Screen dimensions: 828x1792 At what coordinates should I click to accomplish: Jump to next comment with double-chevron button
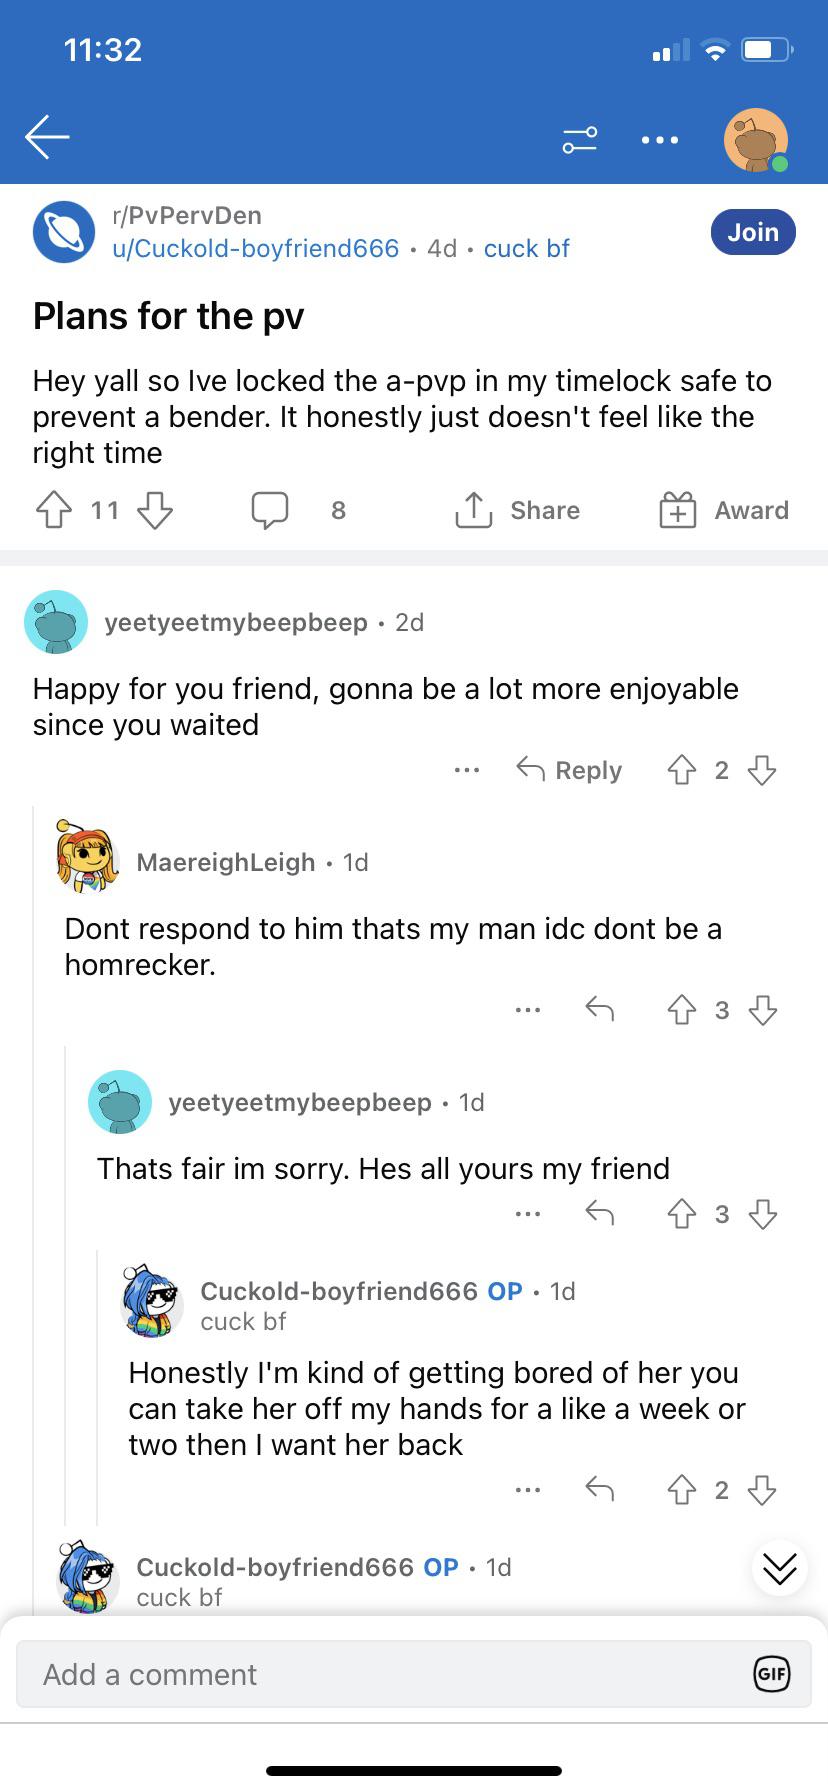click(x=780, y=1569)
